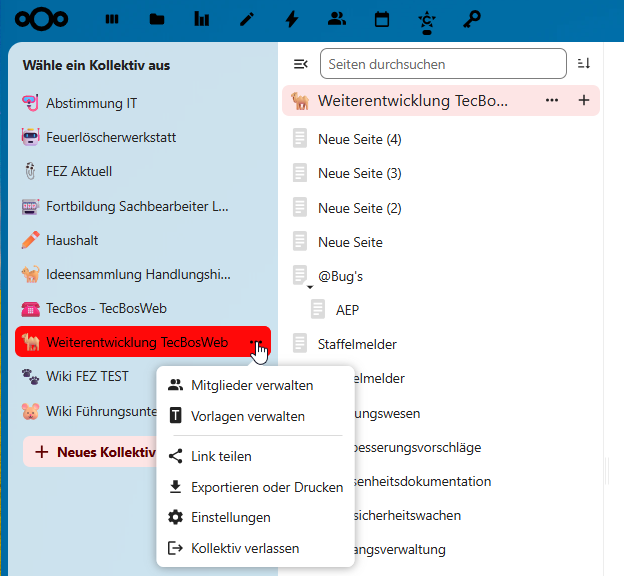
Task: Select Link teilen menu entry
Action: pyautogui.click(x=255, y=456)
